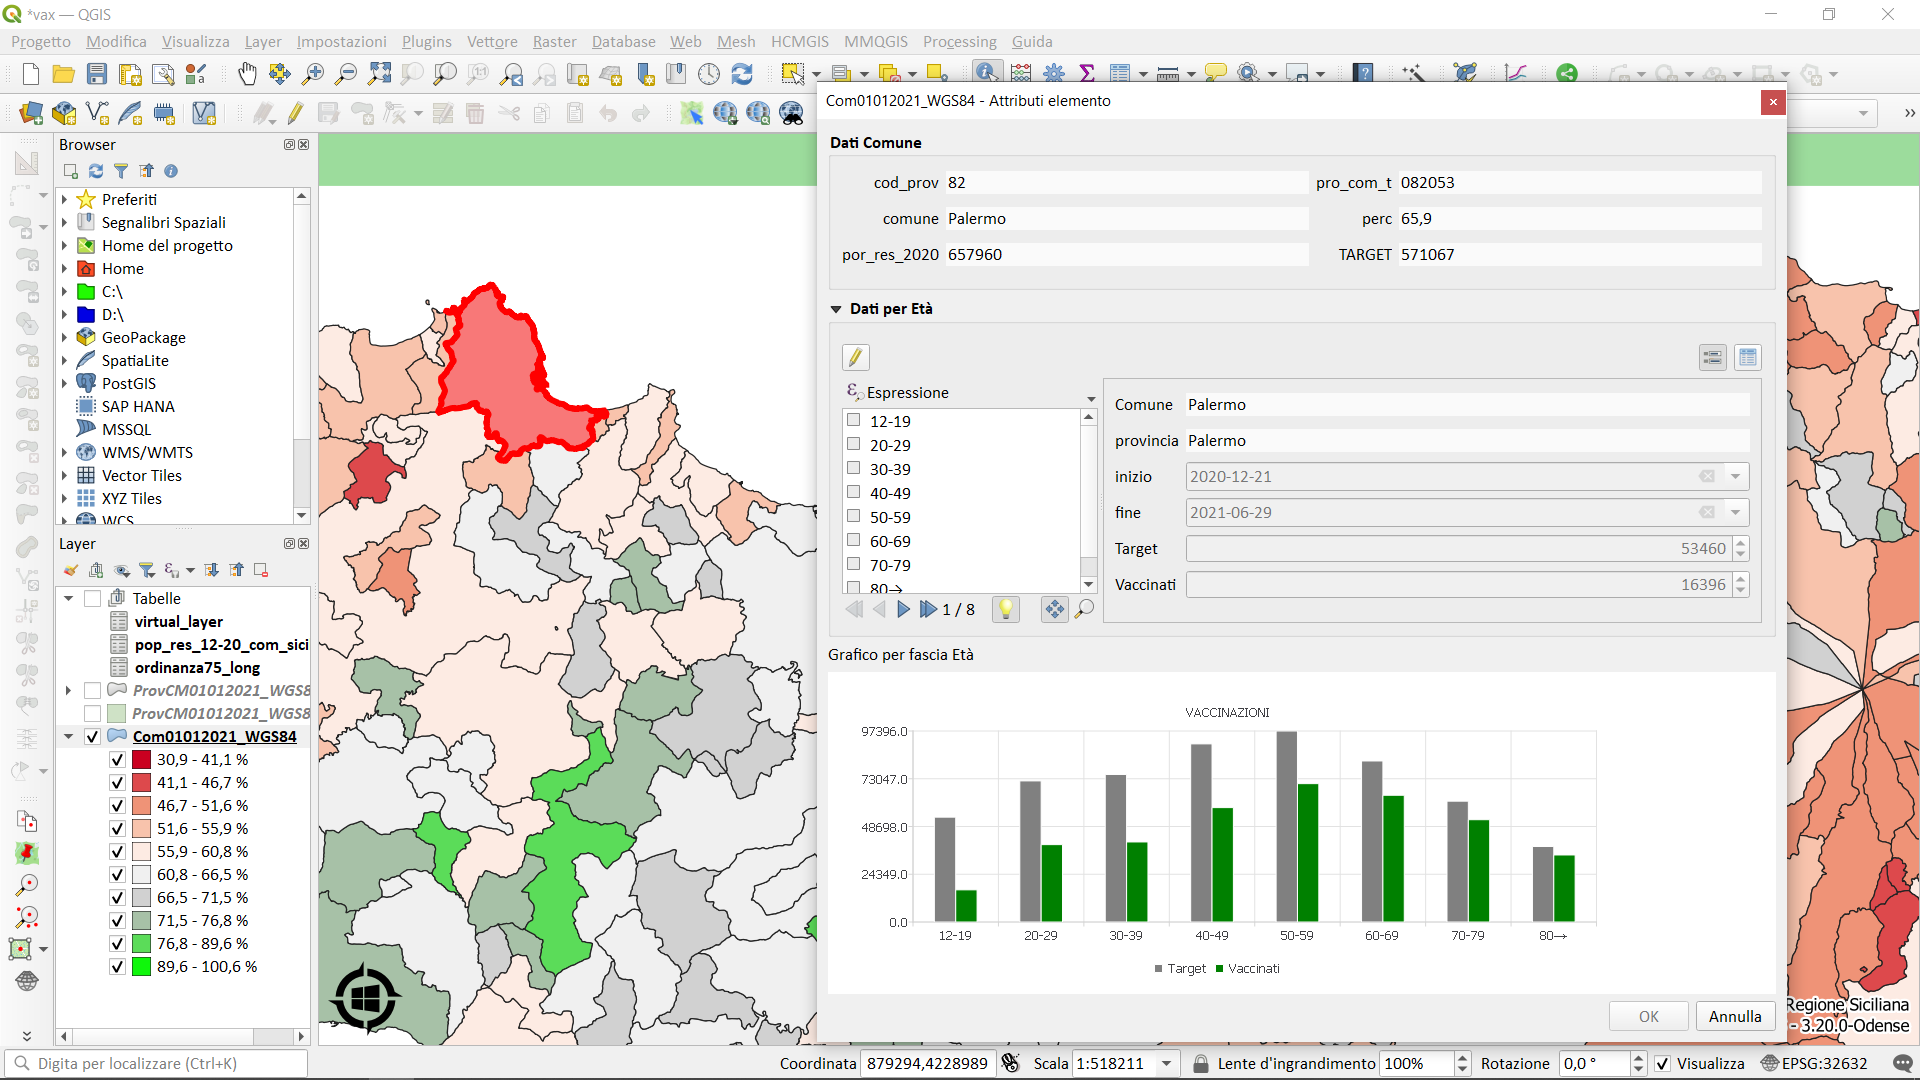Click the Annulla button

coord(1734,1016)
